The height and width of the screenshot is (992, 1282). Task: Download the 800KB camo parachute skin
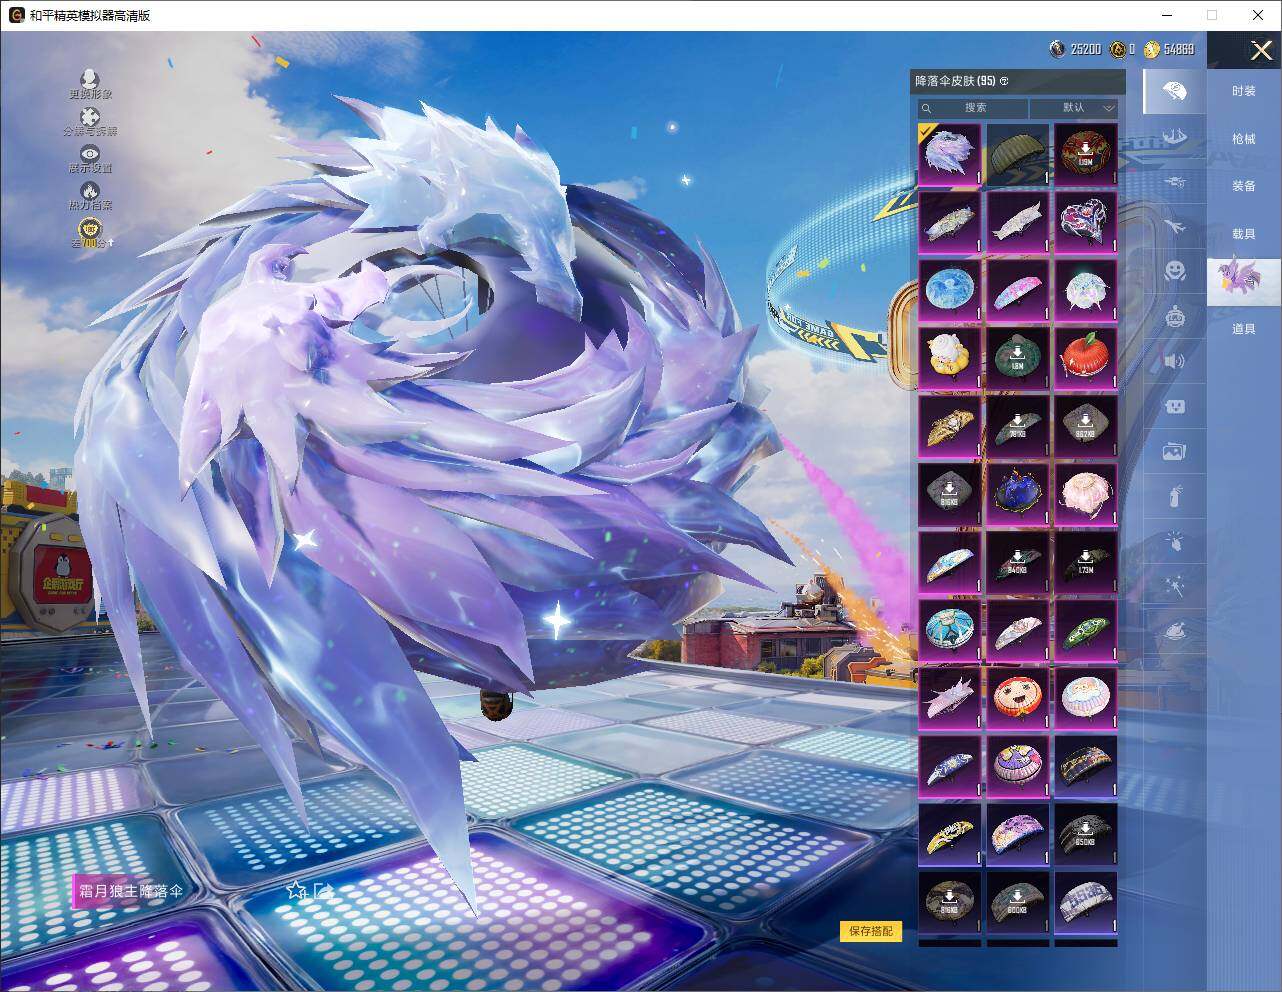1018,903
